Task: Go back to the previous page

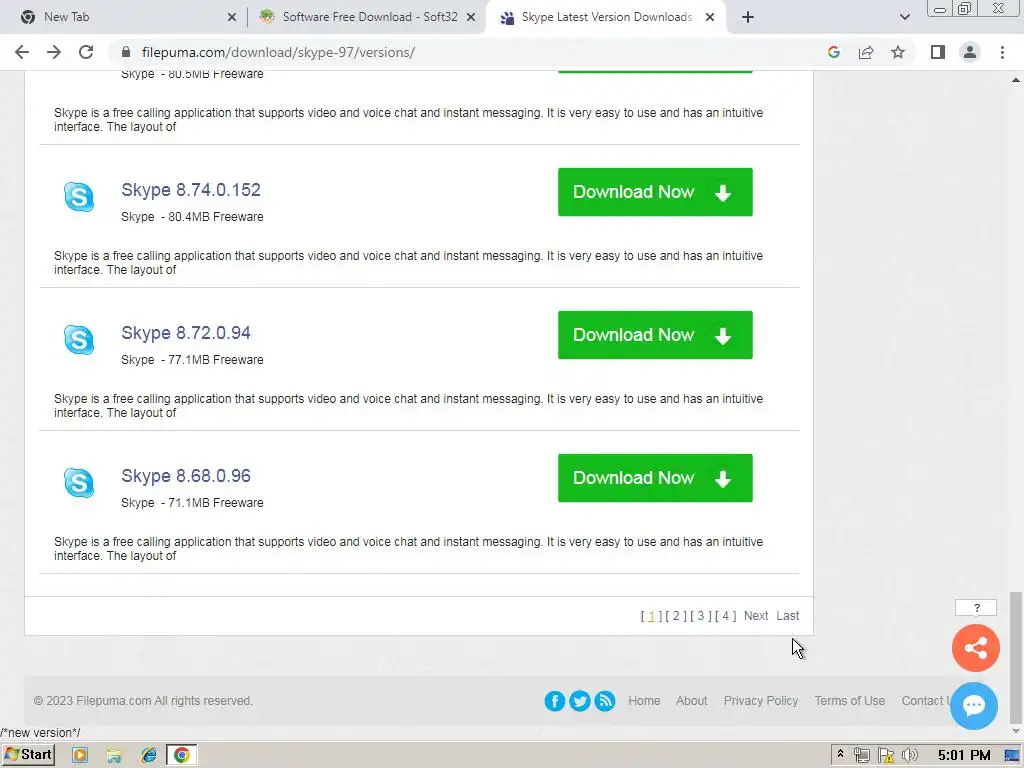Action: click(22, 52)
